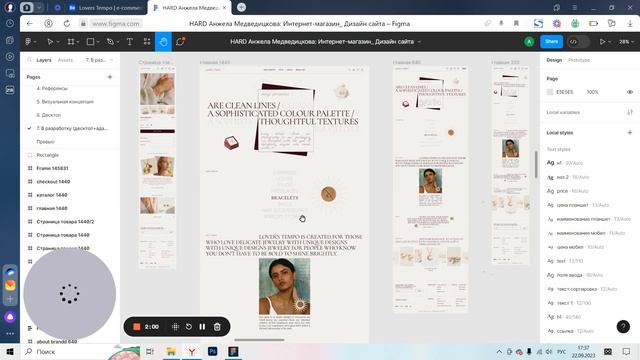Click the blue Share button
Screen dimensions: 640x360
point(551,42)
